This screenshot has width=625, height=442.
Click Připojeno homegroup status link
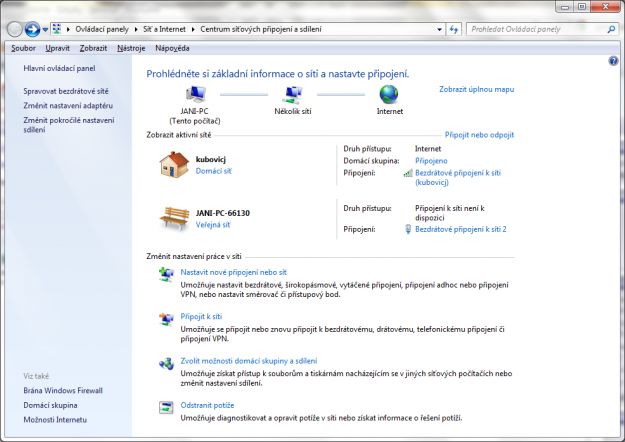coord(431,161)
